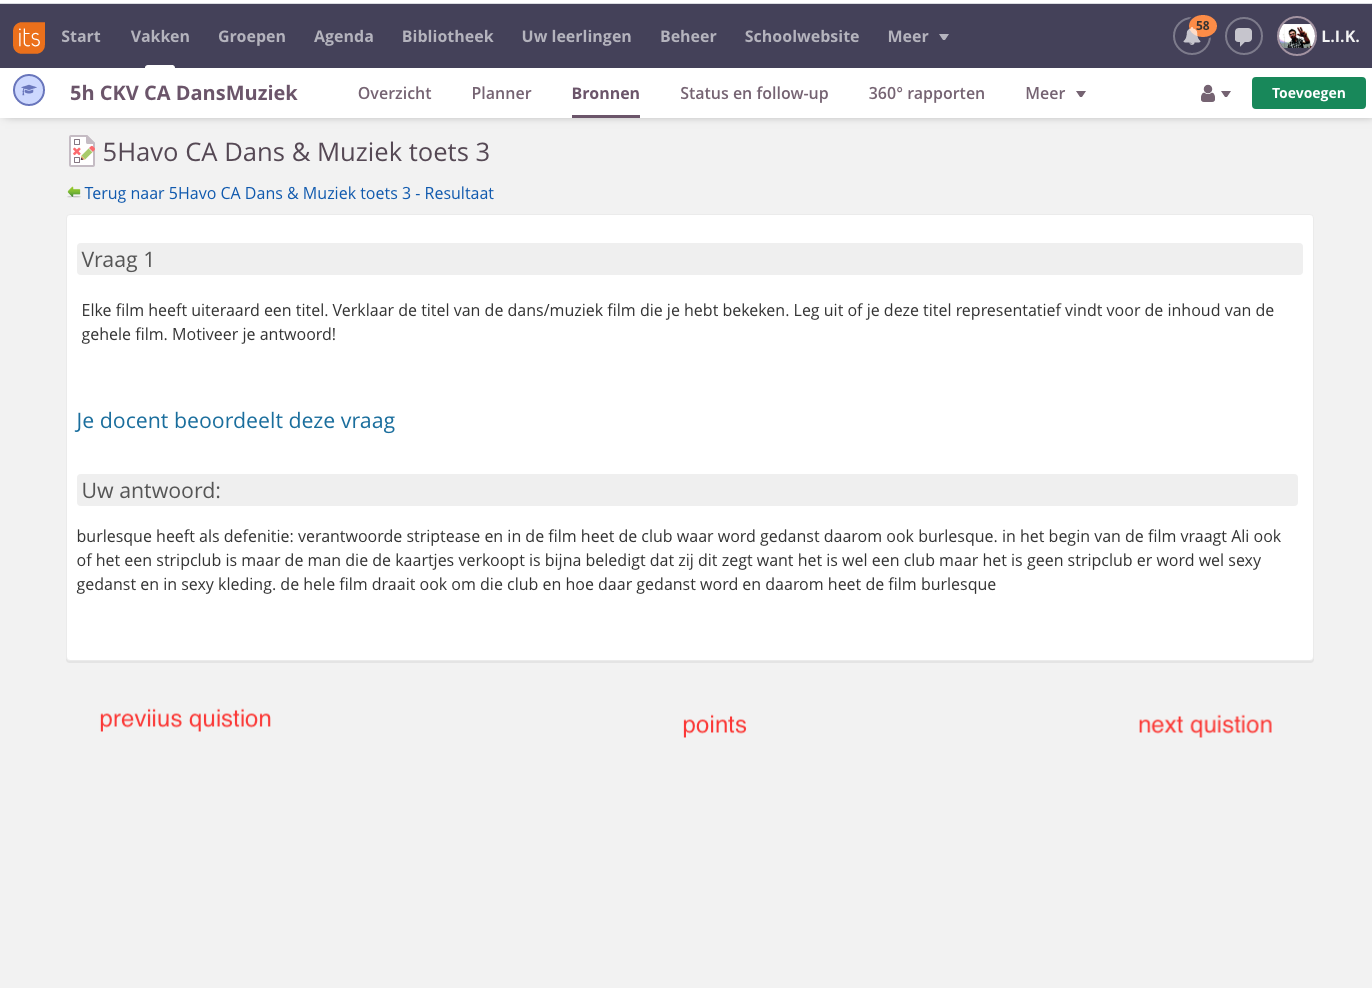Screen dimensions: 1372x988
Task: Click the green back arrow icon
Action: coord(74,192)
